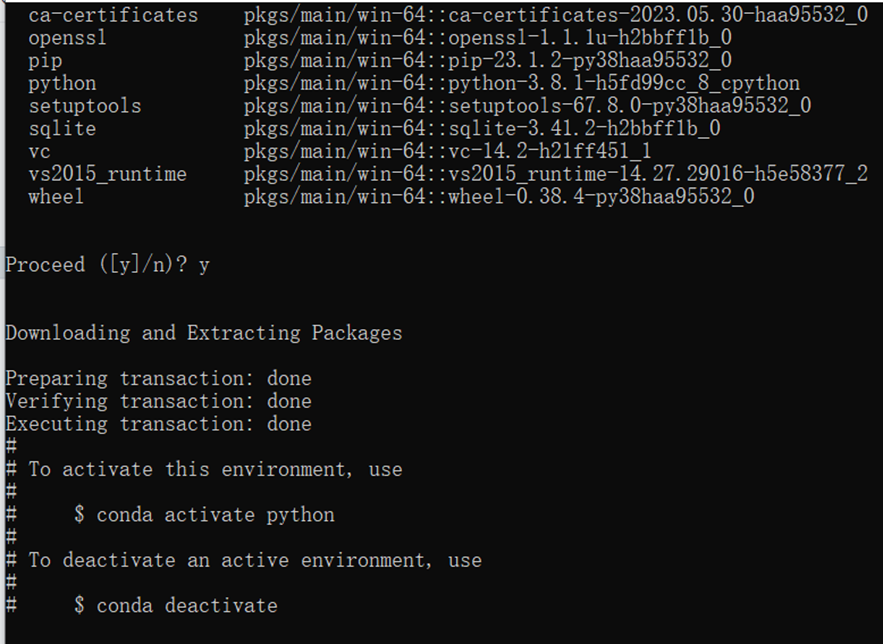This screenshot has height=644, width=883.
Task: Click the 'Downloading and Extracting Packages' line
Action: (x=204, y=333)
